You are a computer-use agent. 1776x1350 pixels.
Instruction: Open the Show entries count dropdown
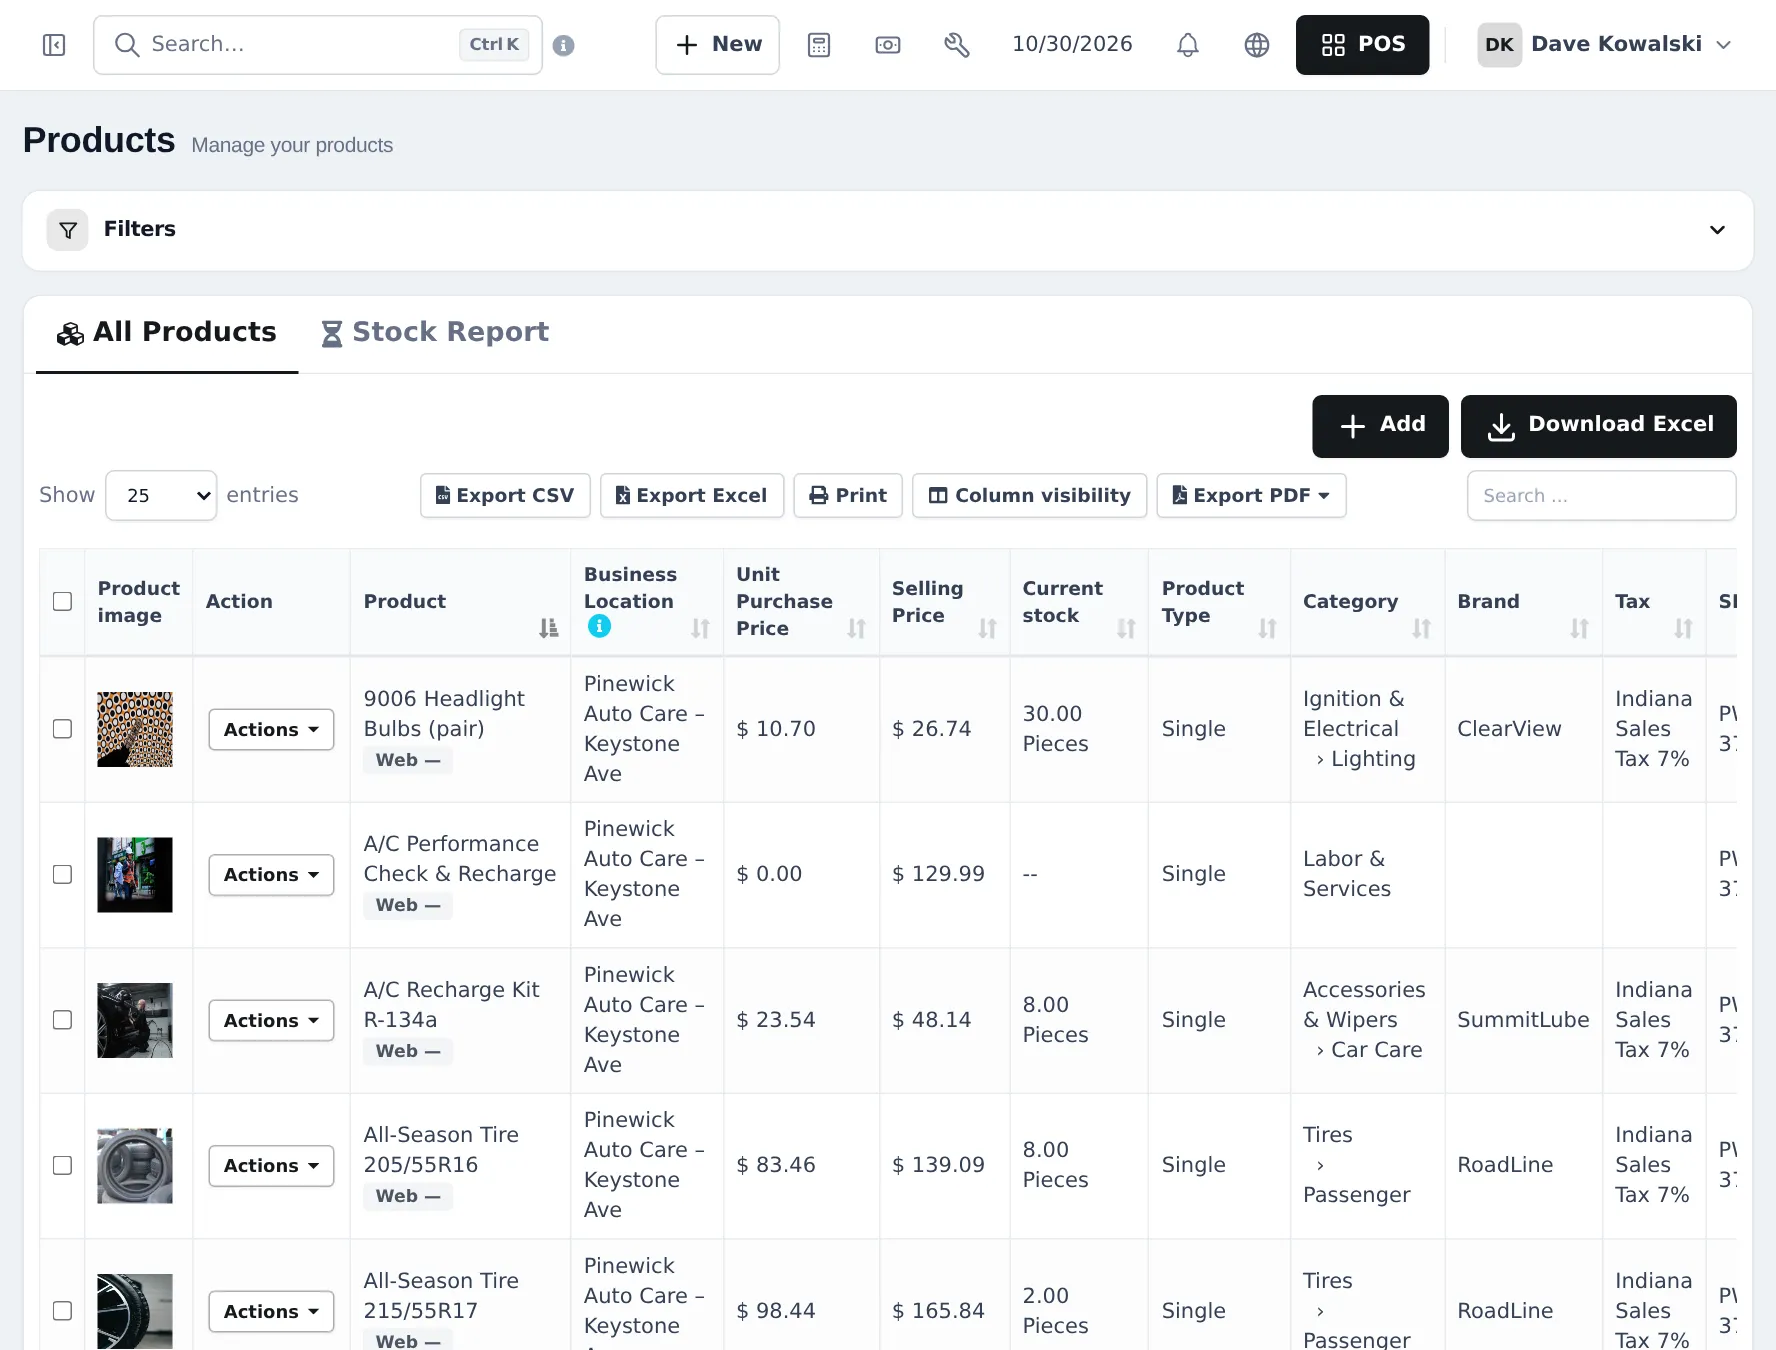click(x=161, y=495)
